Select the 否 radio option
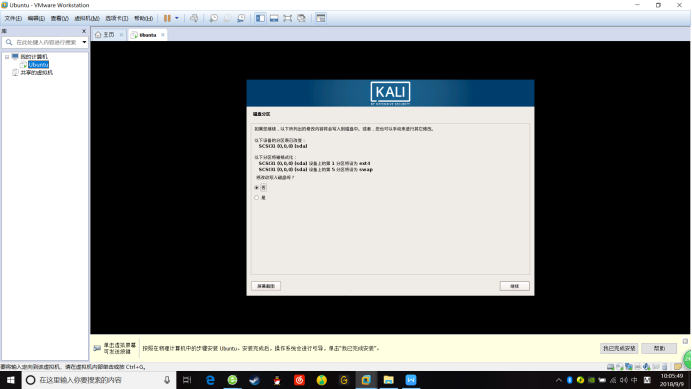Viewport: 692px width, 389px height. coord(256,188)
